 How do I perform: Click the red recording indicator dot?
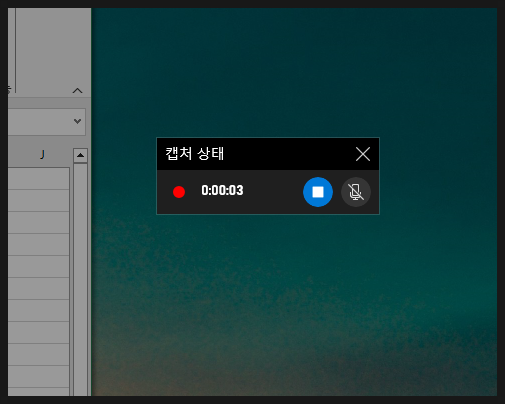(x=179, y=192)
